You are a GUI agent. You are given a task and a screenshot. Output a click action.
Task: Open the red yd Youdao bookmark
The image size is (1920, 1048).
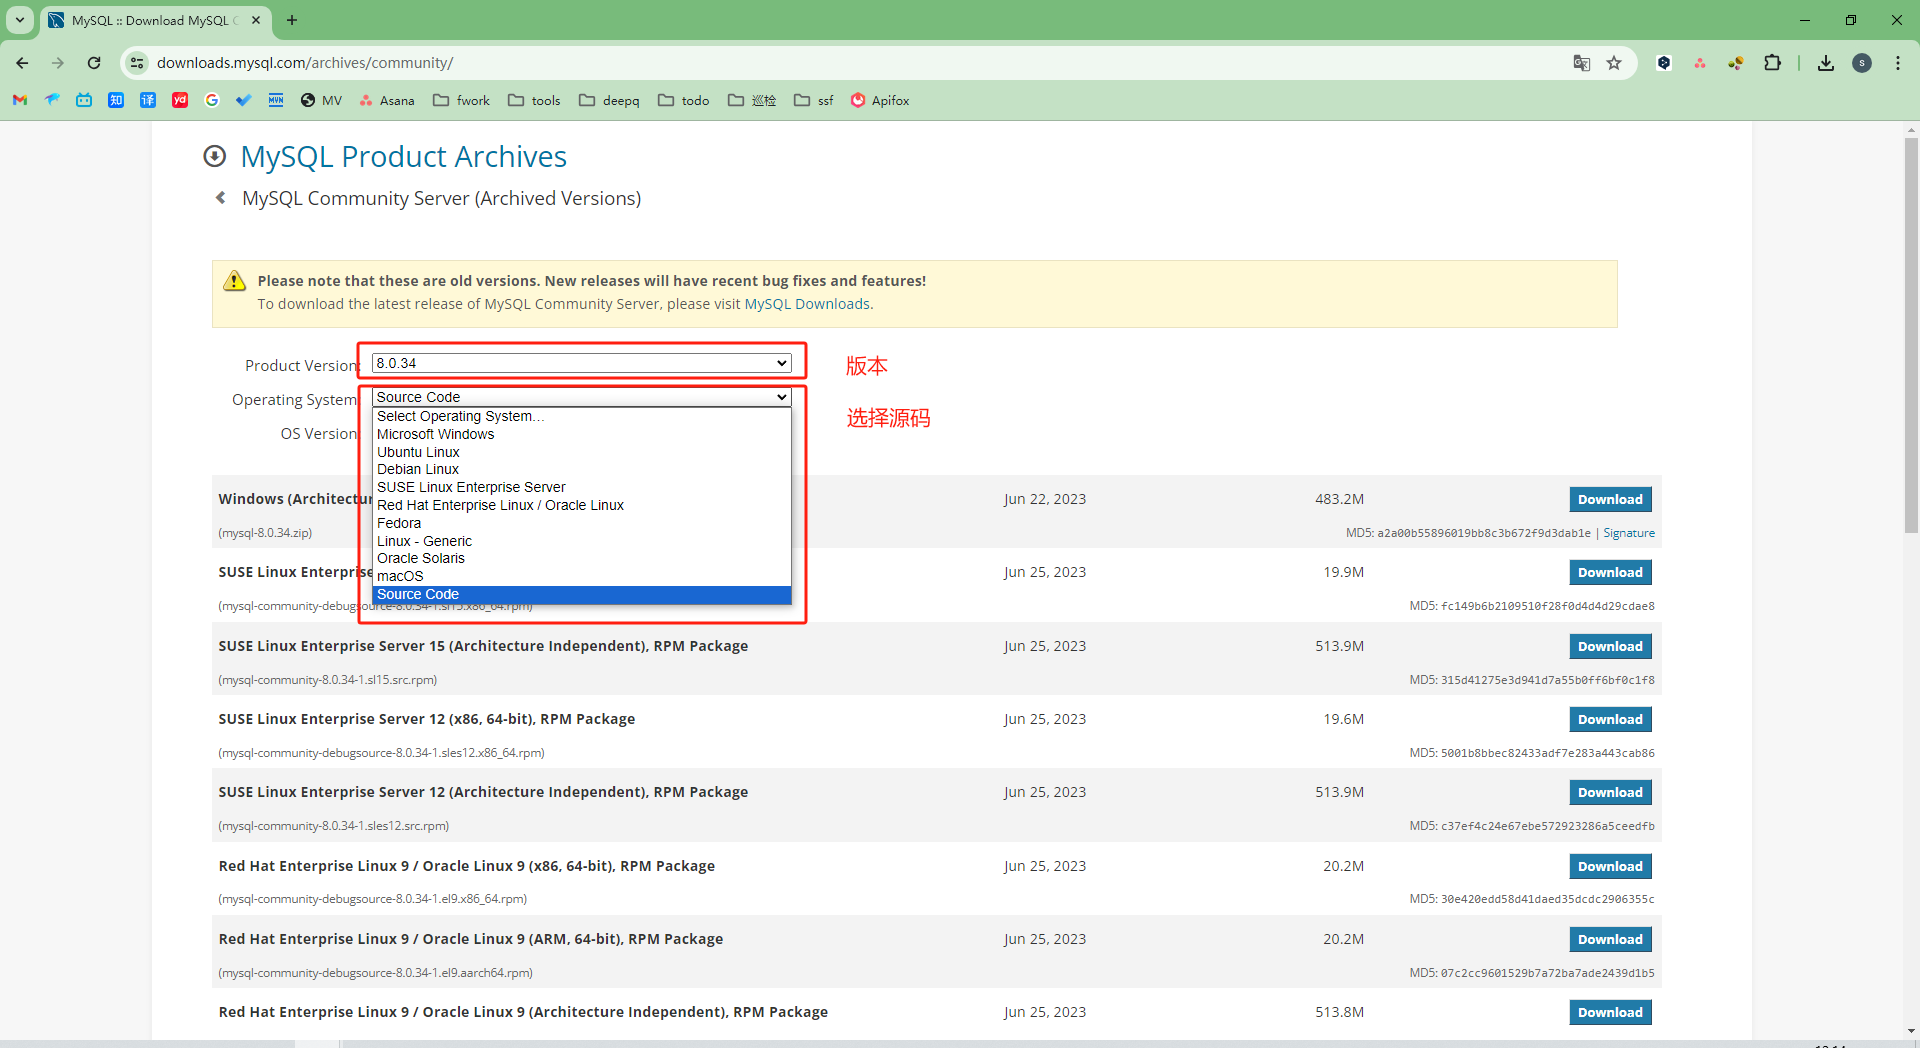[180, 100]
